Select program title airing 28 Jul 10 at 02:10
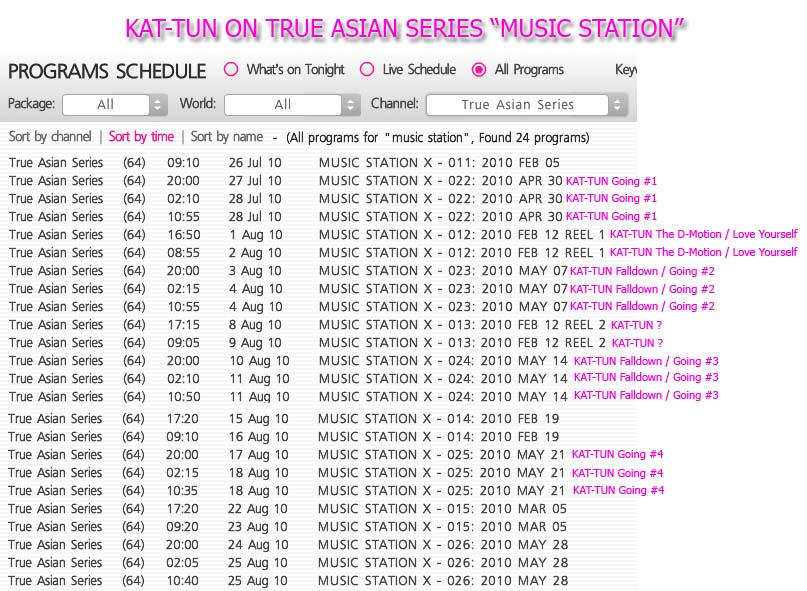 coord(441,199)
